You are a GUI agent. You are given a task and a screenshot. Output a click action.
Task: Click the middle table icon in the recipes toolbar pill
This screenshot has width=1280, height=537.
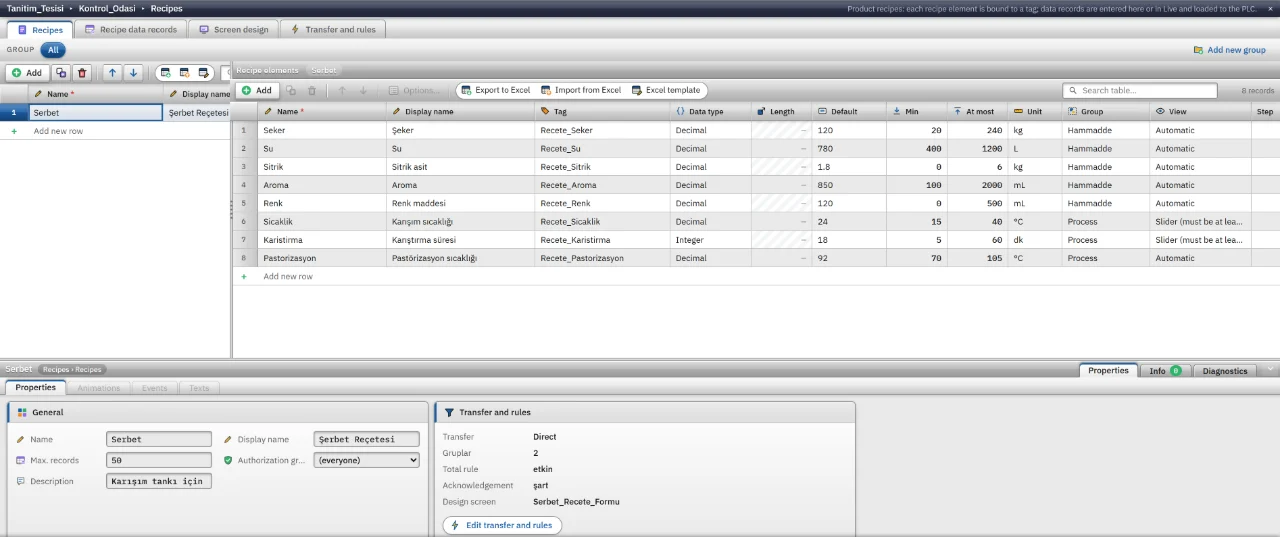click(185, 73)
